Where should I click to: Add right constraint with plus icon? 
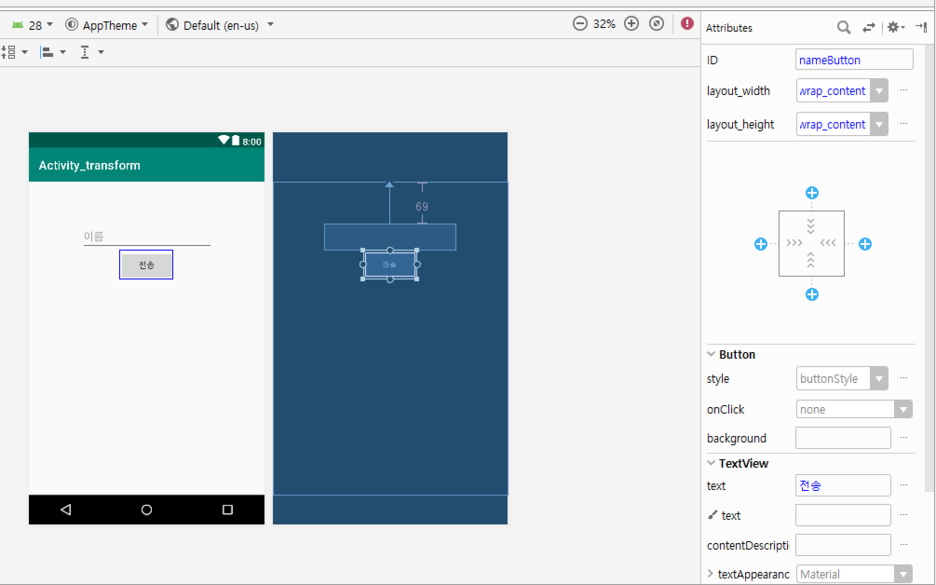tap(865, 244)
